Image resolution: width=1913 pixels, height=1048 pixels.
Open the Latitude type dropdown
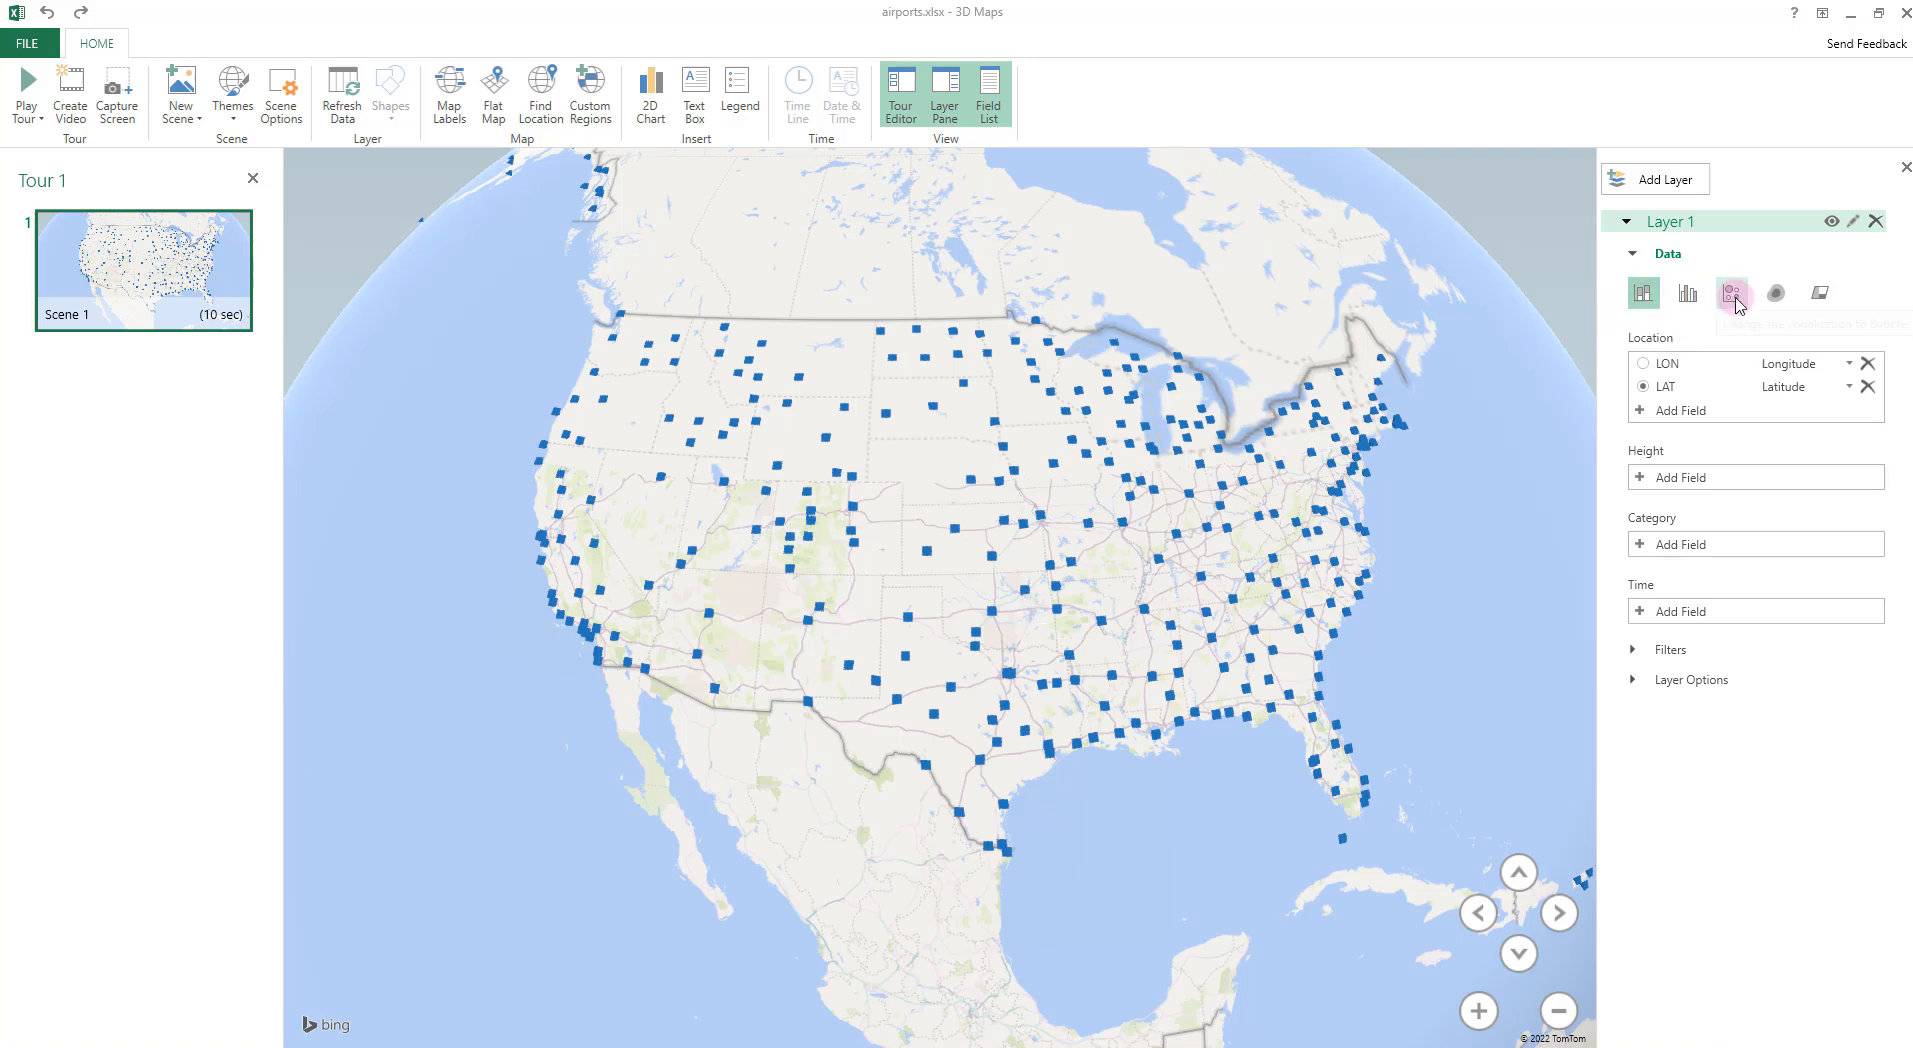pyautogui.click(x=1849, y=386)
